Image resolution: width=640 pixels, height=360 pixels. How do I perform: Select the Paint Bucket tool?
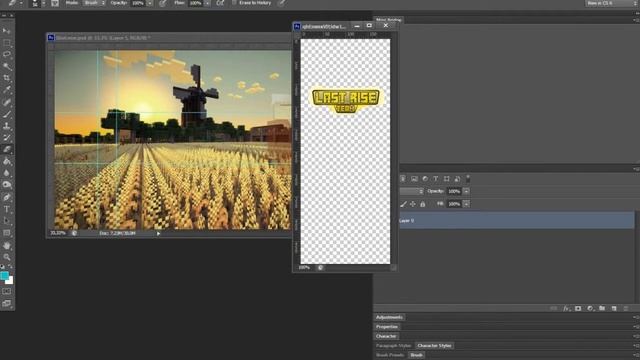pyautogui.click(x=7, y=161)
